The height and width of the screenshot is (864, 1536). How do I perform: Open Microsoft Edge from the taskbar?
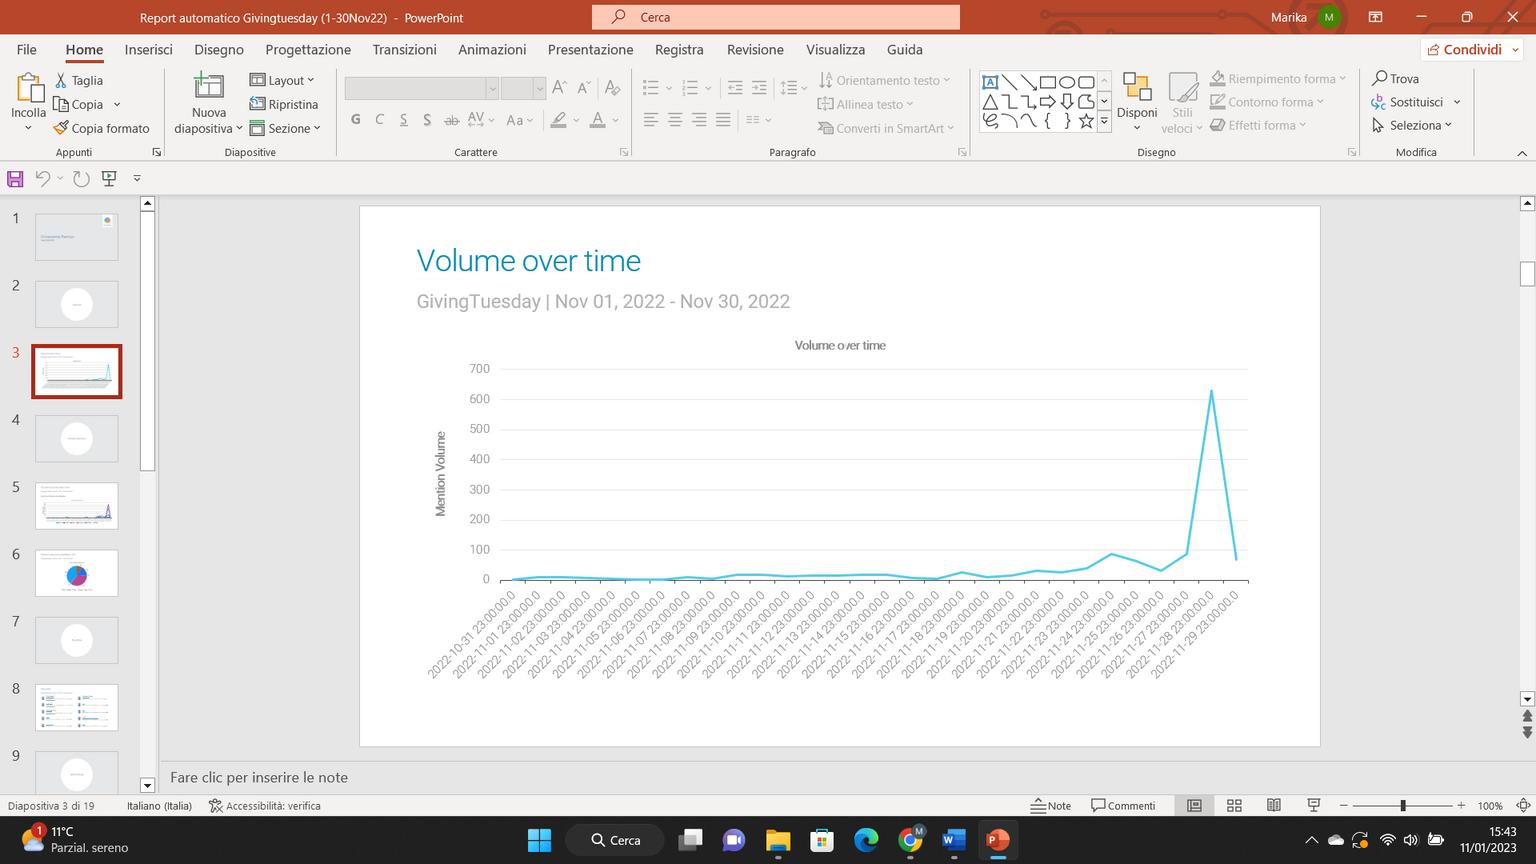pos(866,840)
